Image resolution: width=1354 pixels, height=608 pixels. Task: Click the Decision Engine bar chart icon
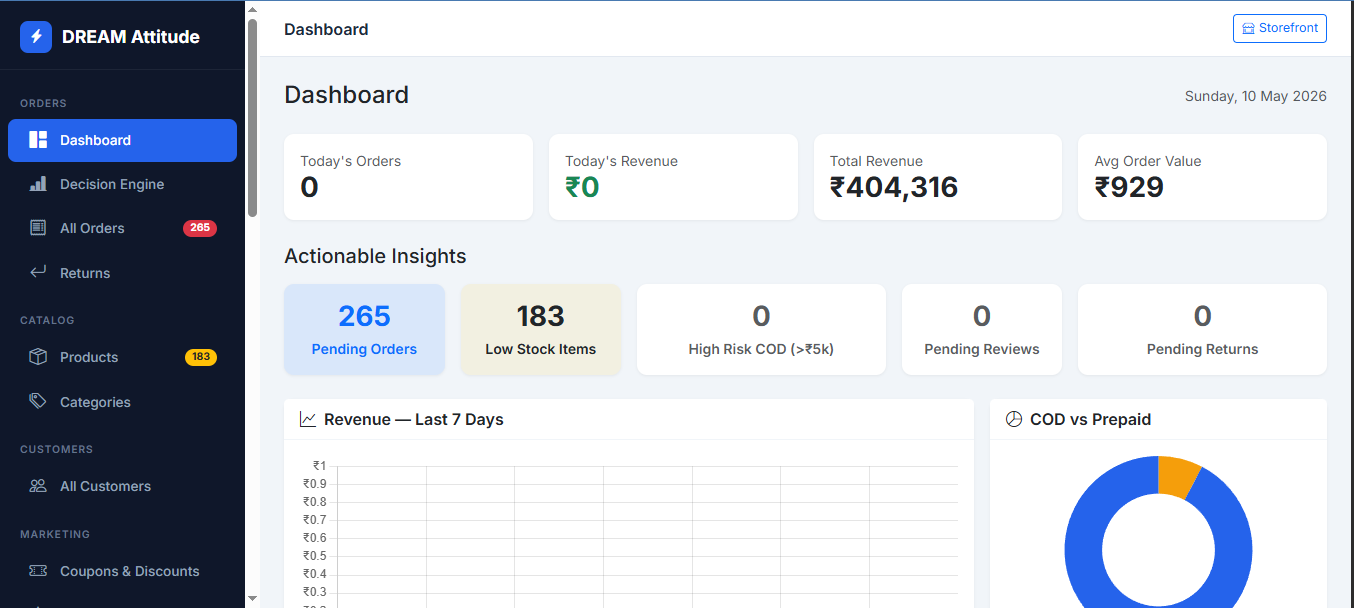point(38,184)
